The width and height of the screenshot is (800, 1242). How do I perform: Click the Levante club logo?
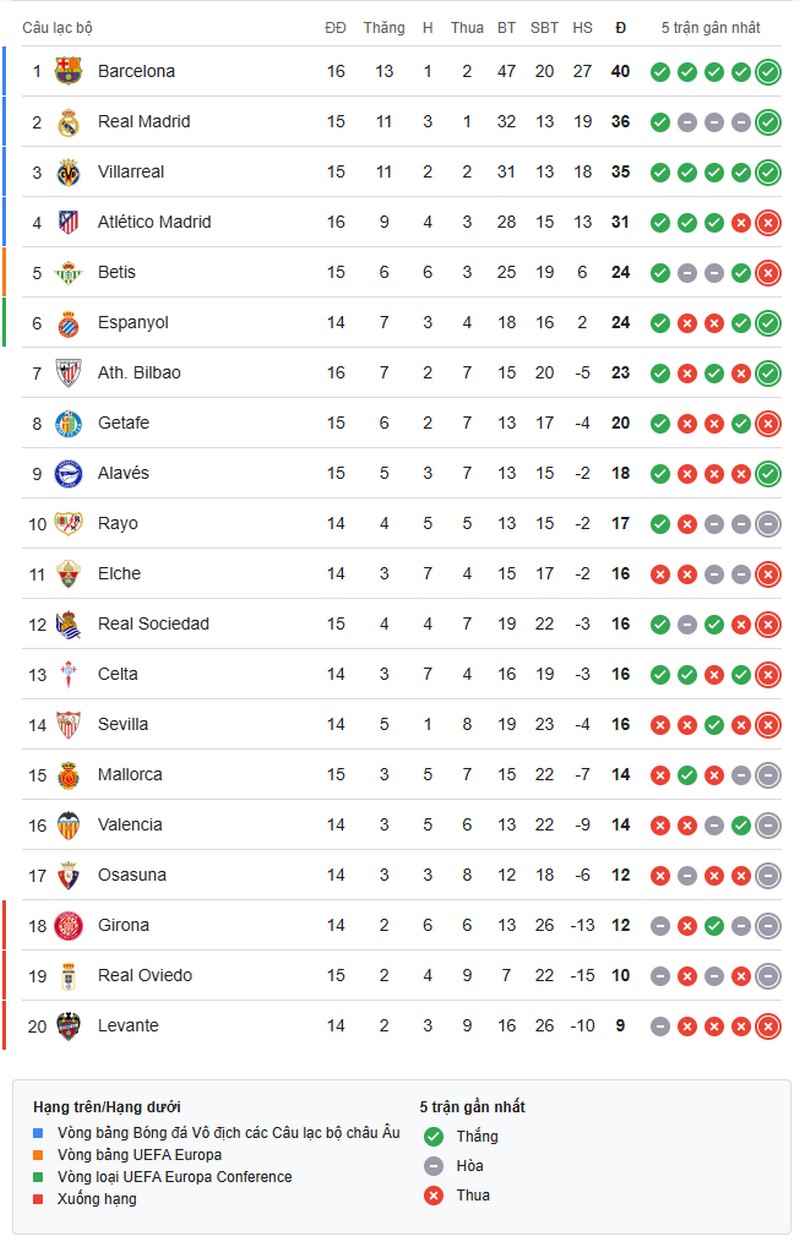coord(66,1025)
